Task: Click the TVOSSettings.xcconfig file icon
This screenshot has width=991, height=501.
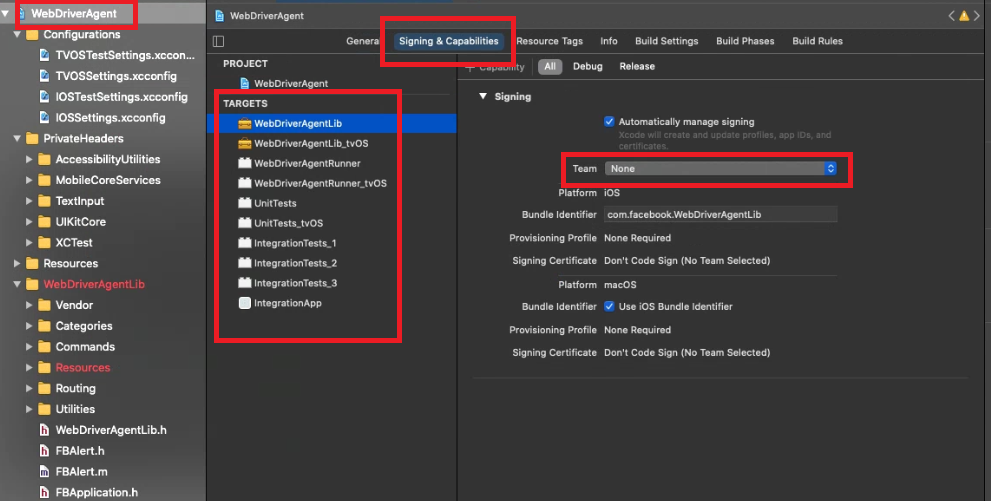Action: 44,76
